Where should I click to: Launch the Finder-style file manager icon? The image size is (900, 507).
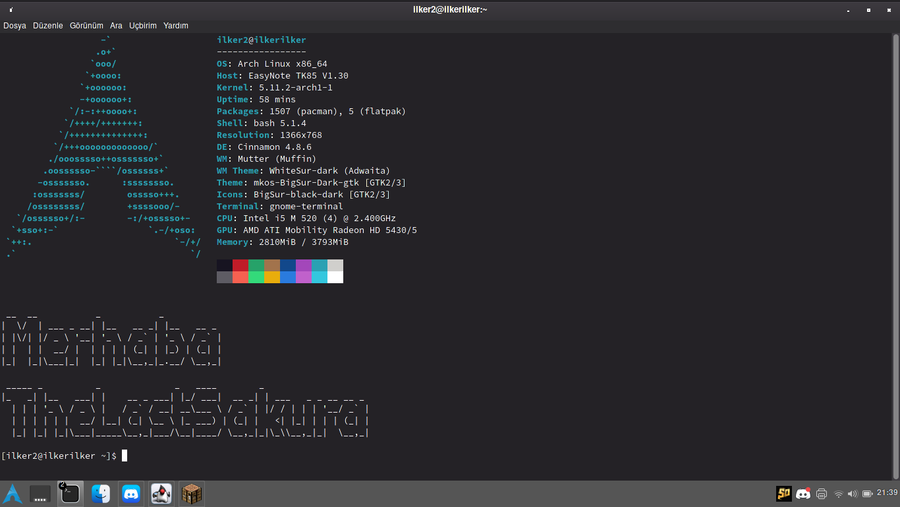100,493
